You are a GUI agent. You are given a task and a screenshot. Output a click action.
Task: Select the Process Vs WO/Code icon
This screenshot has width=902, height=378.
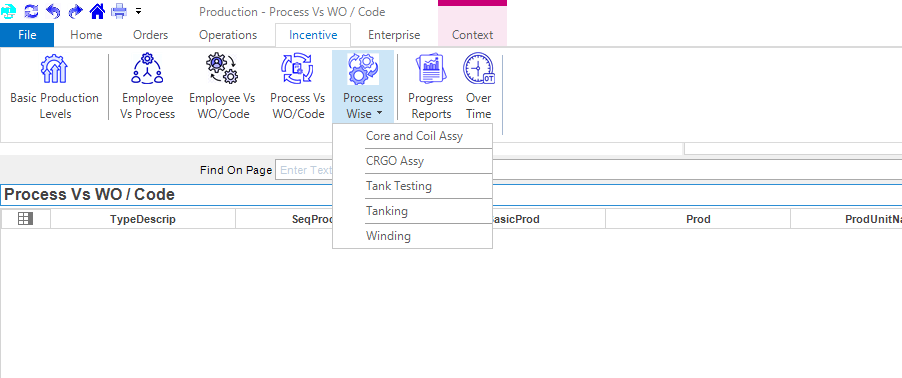pos(297,86)
